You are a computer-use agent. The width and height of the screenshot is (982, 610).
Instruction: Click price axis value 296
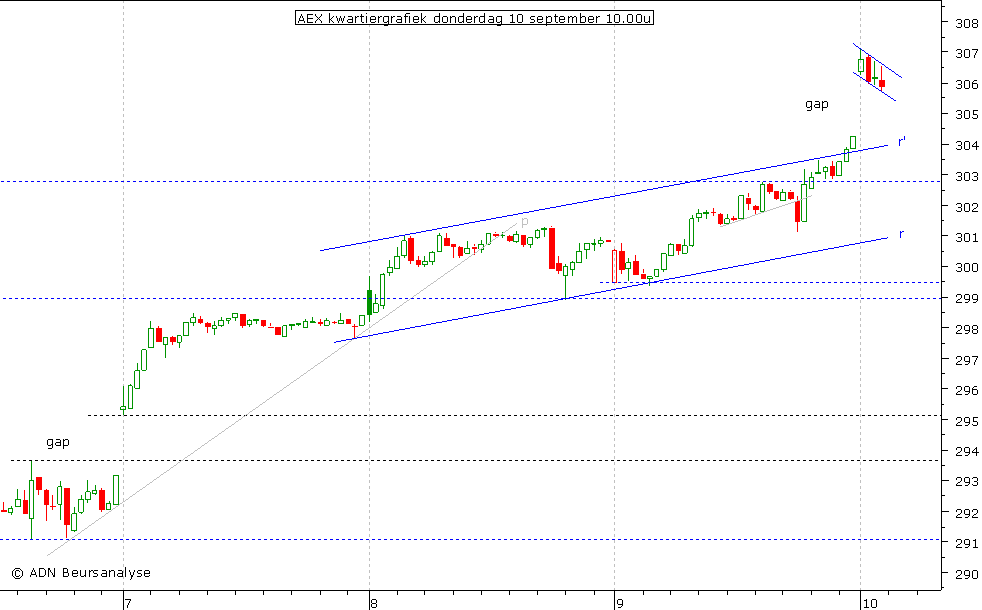[x=967, y=391]
